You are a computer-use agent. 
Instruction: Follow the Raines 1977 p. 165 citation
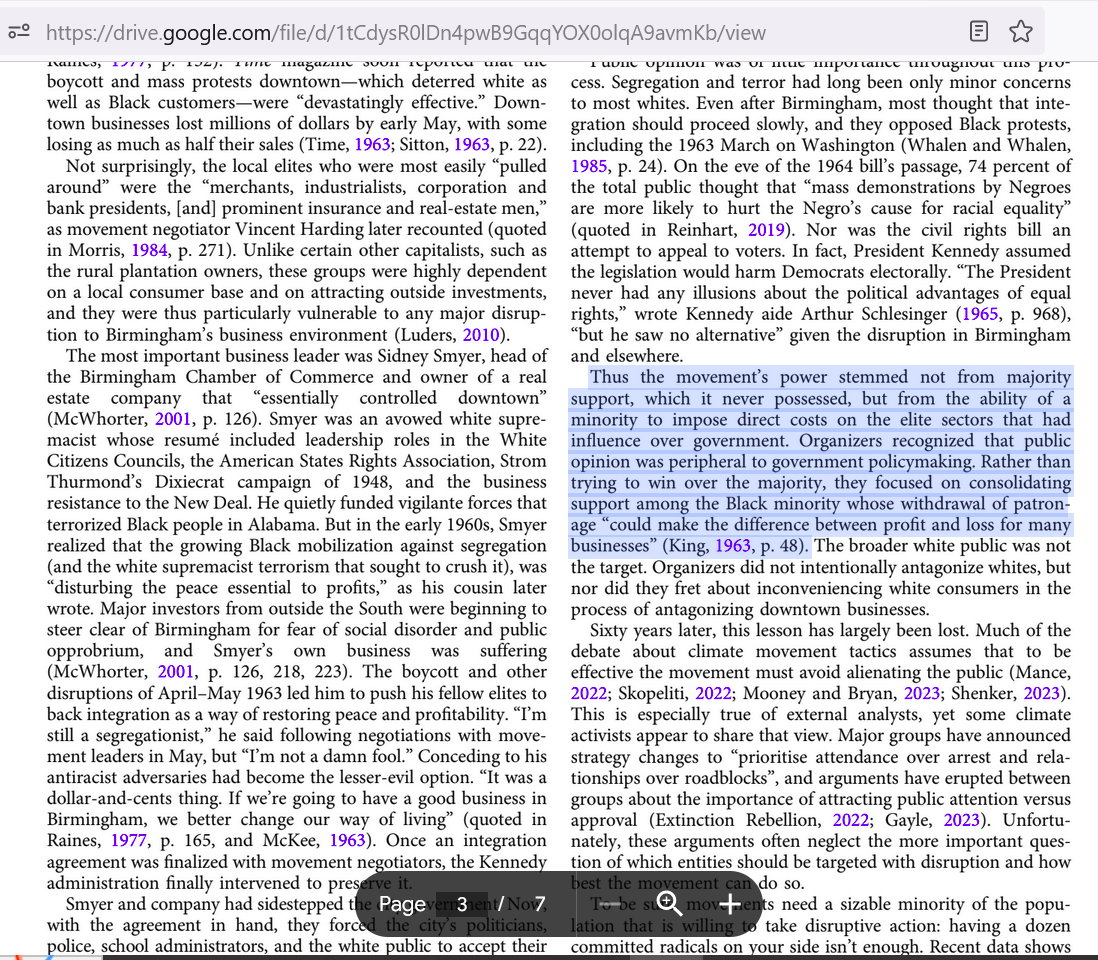tap(129, 840)
